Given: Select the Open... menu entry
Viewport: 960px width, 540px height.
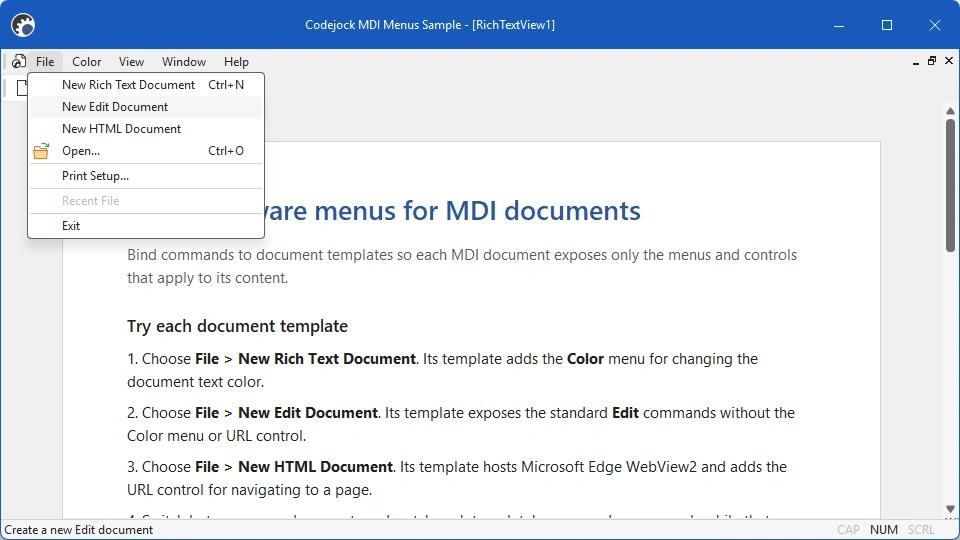Looking at the screenshot, I should click(x=146, y=151).
